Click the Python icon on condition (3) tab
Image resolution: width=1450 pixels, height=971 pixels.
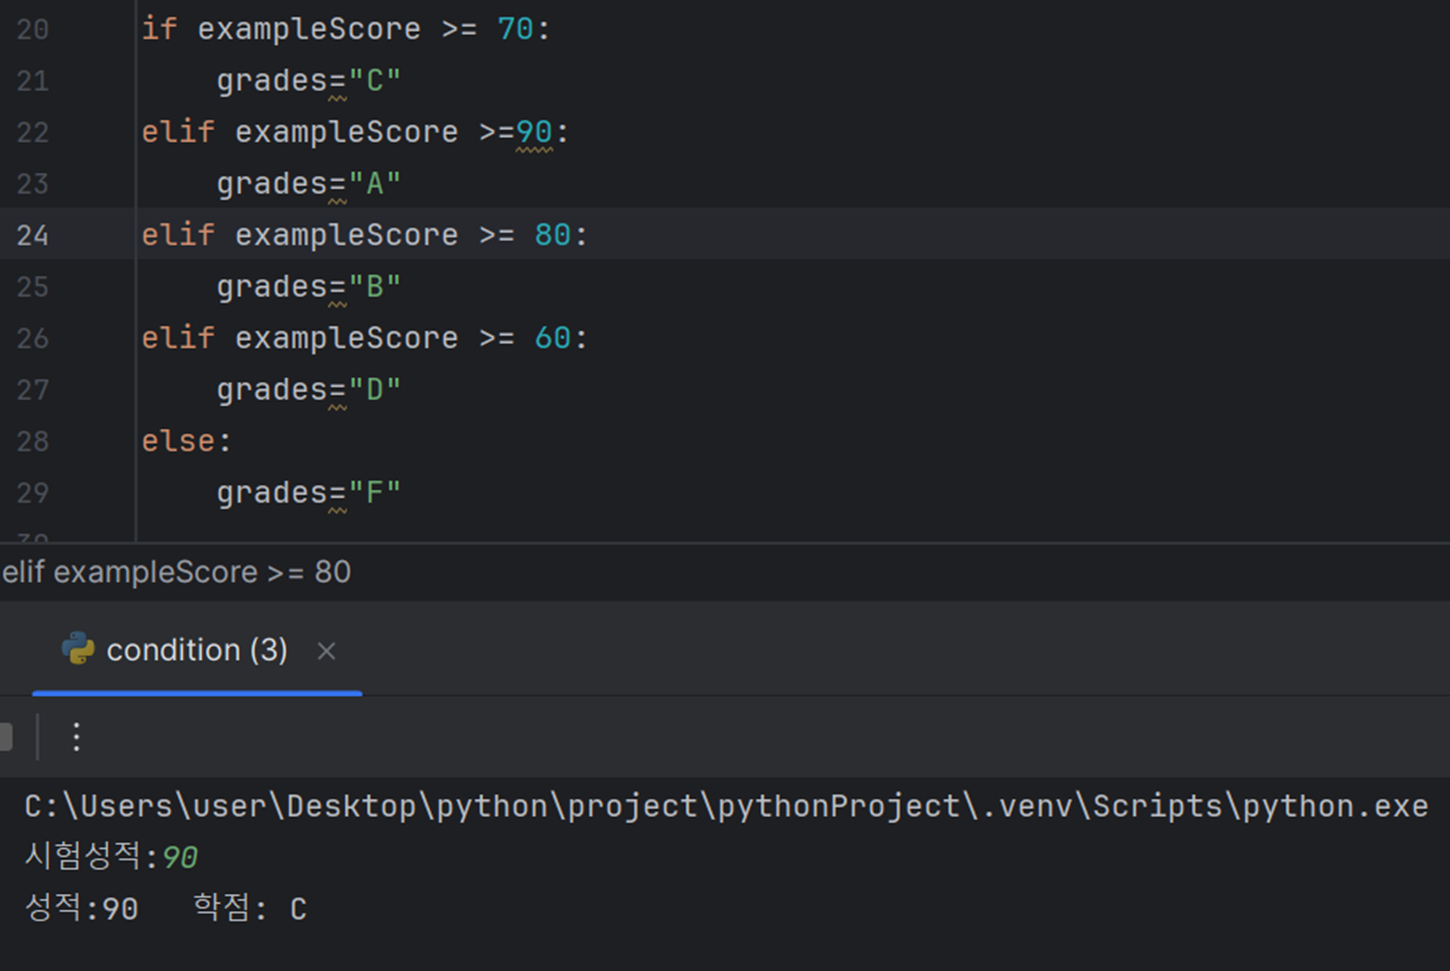[x=78, y=649]
